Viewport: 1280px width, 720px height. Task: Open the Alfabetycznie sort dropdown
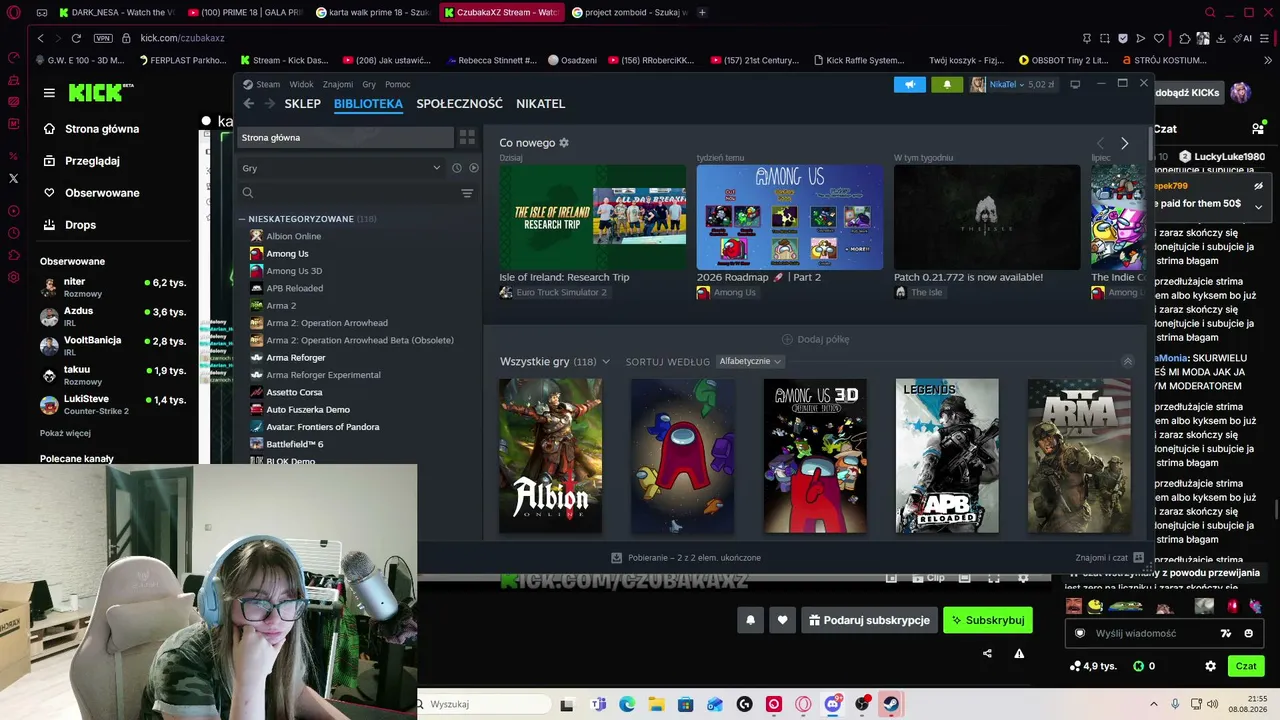[x=750, y=361]
